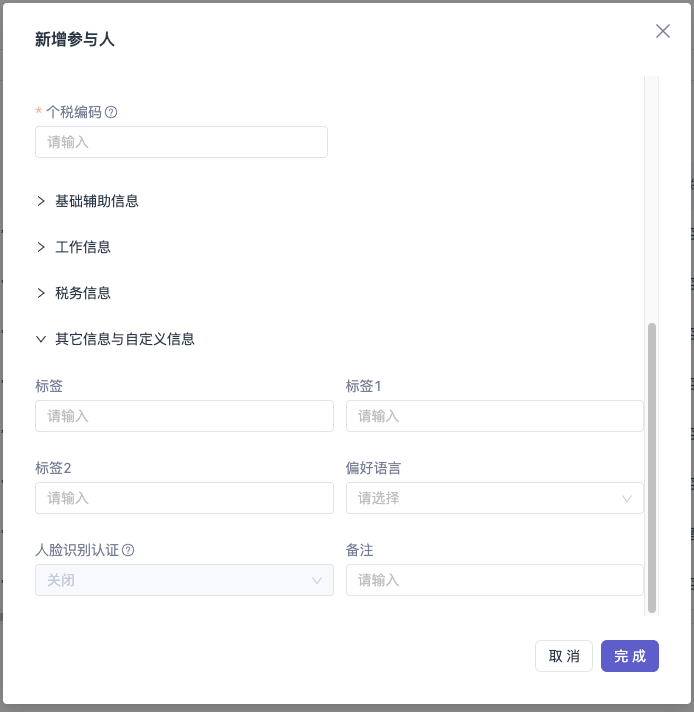Click the 备注 input field
694x712 pixels.
pyautogui.click(x=495, y=580)
